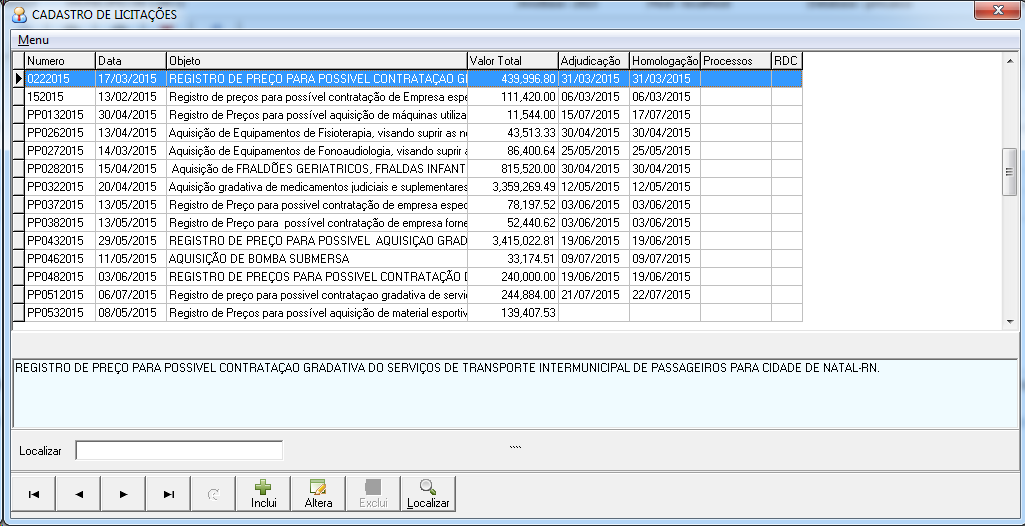Click the value 139,407.53
Screen dimensions: 1025x526
click(512, 313)
